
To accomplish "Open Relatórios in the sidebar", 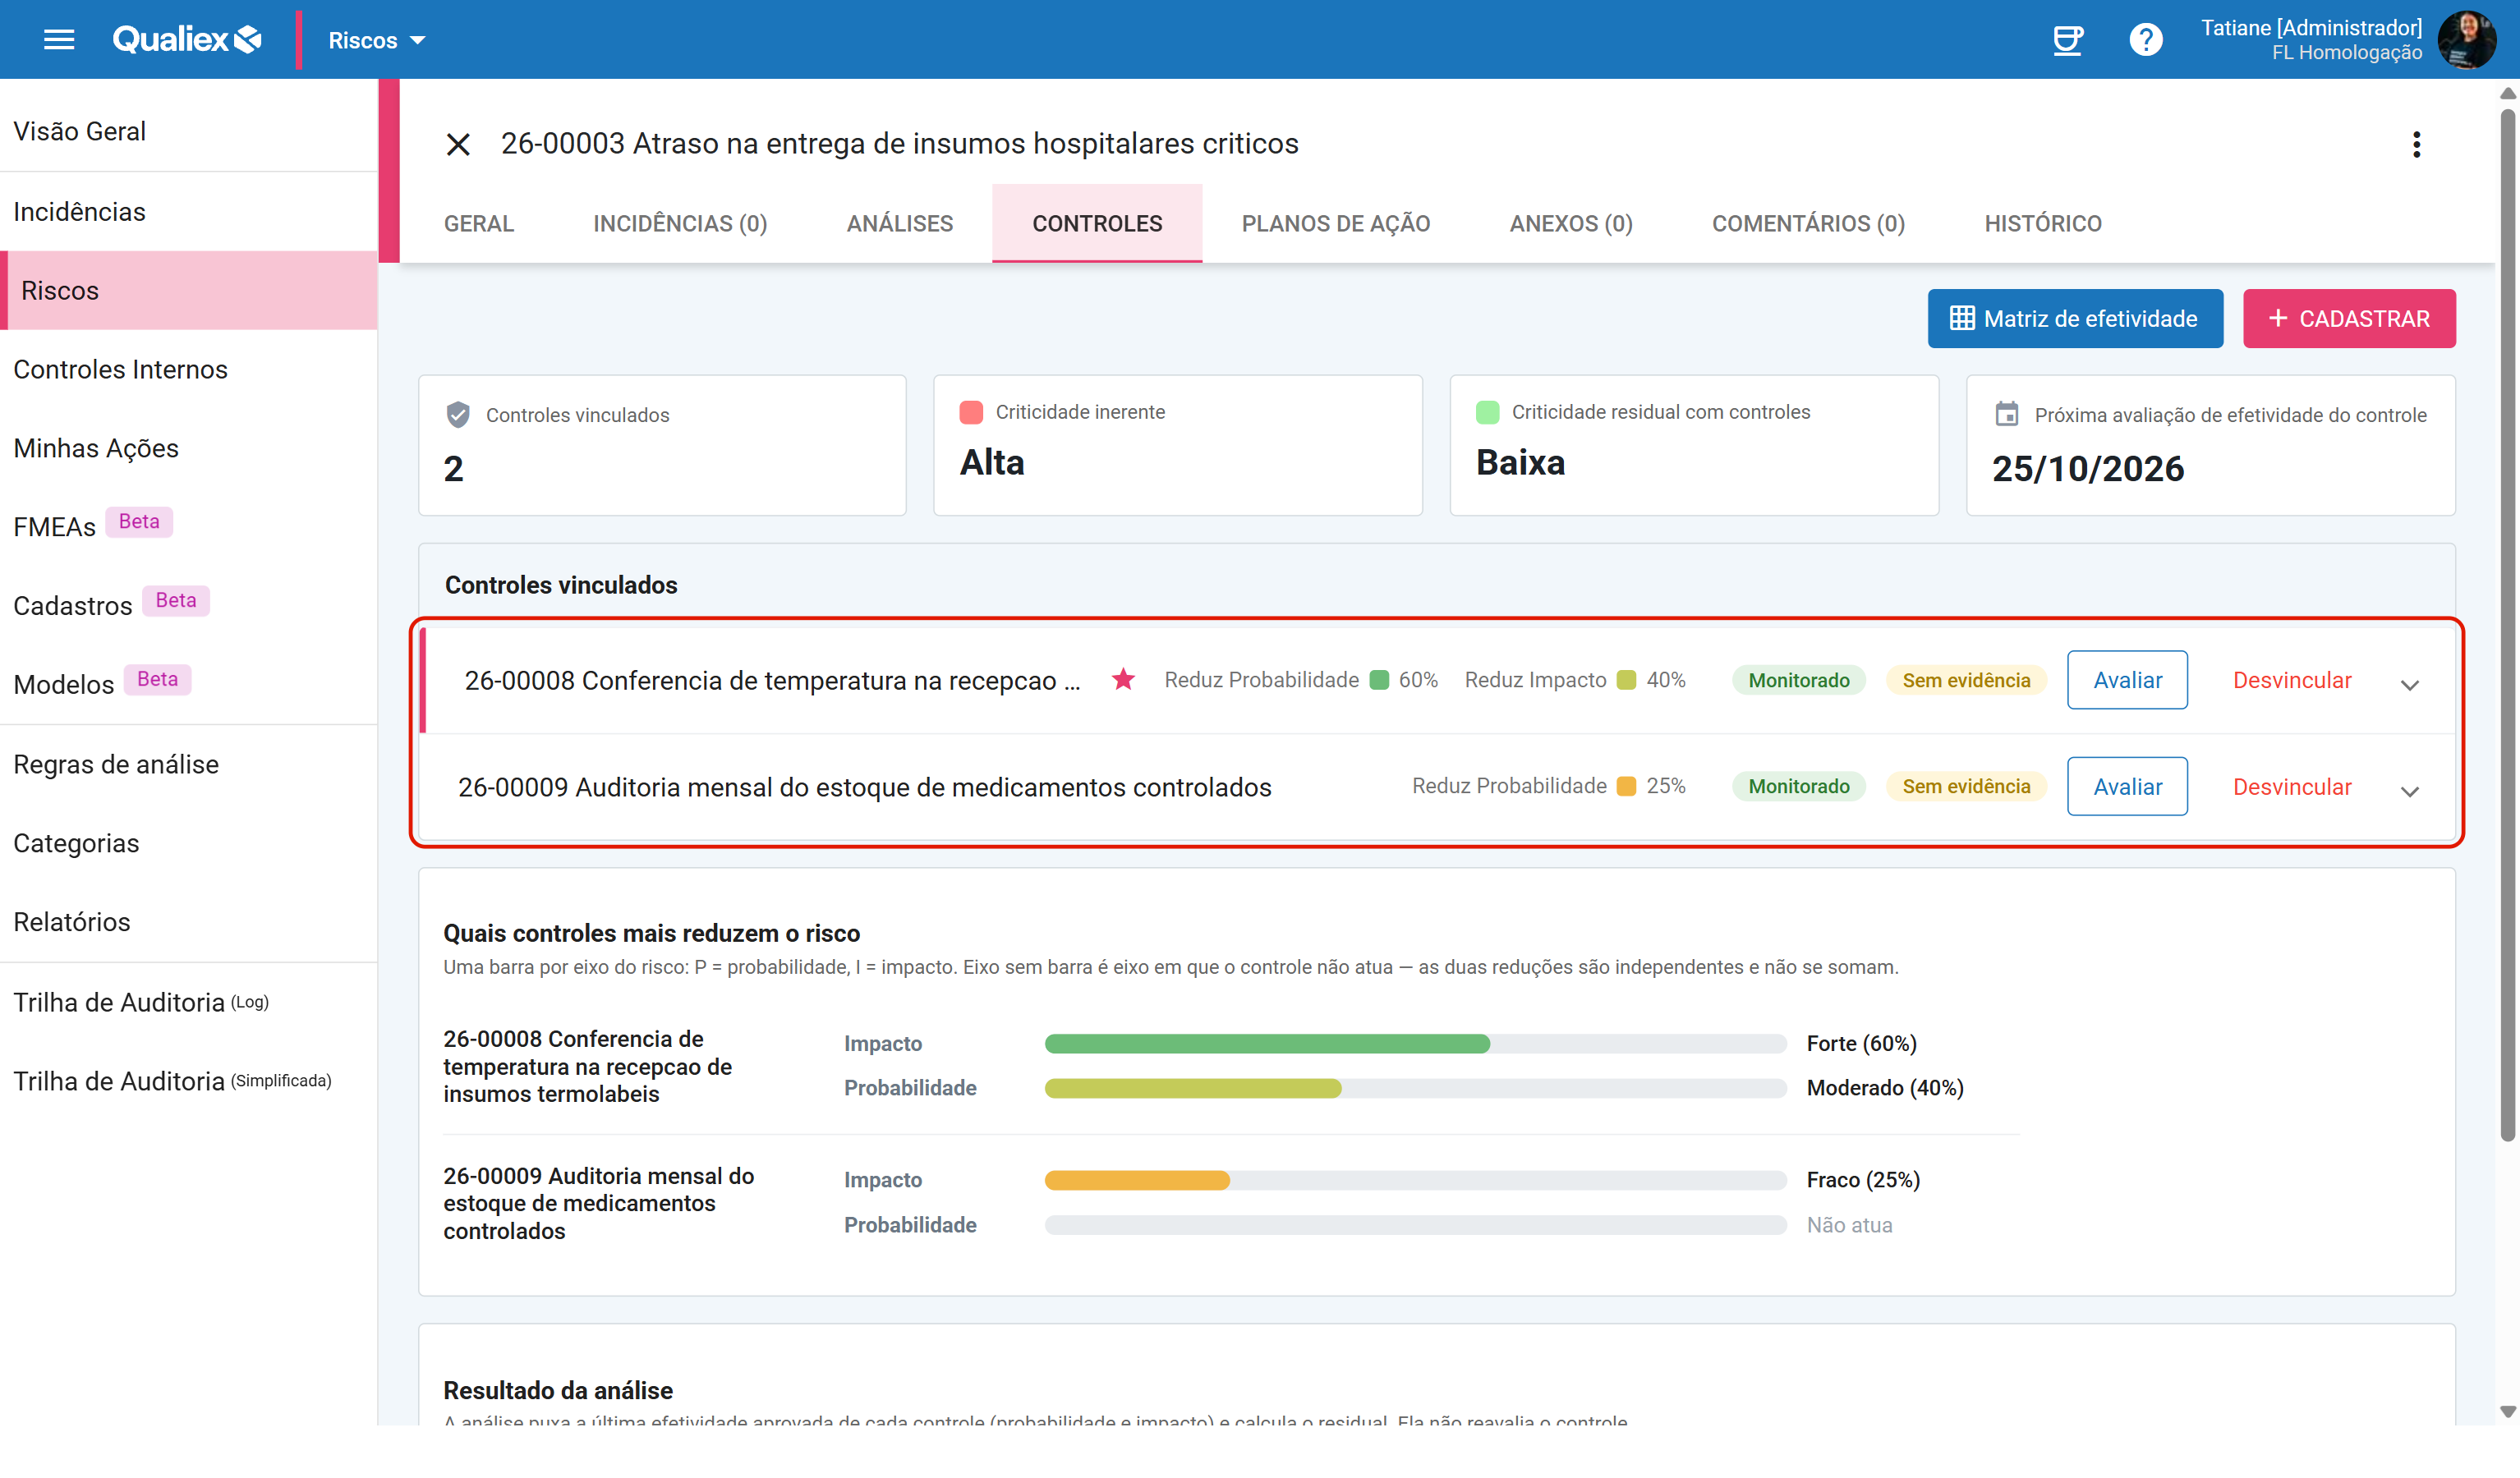I will (x=189, y=922).
